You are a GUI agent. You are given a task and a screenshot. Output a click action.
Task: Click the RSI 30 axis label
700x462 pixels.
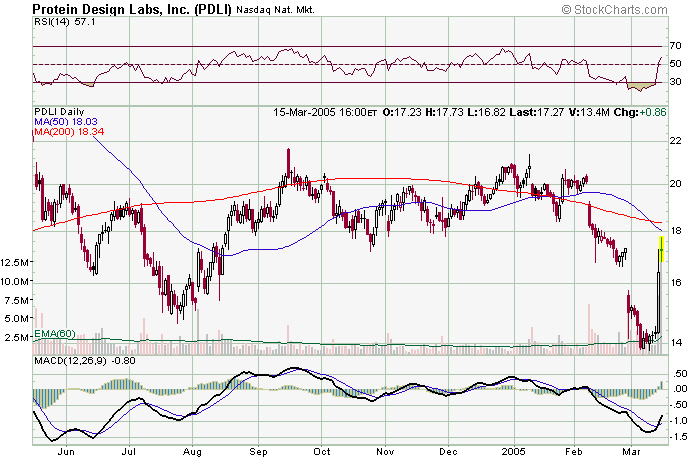point(675,82)
